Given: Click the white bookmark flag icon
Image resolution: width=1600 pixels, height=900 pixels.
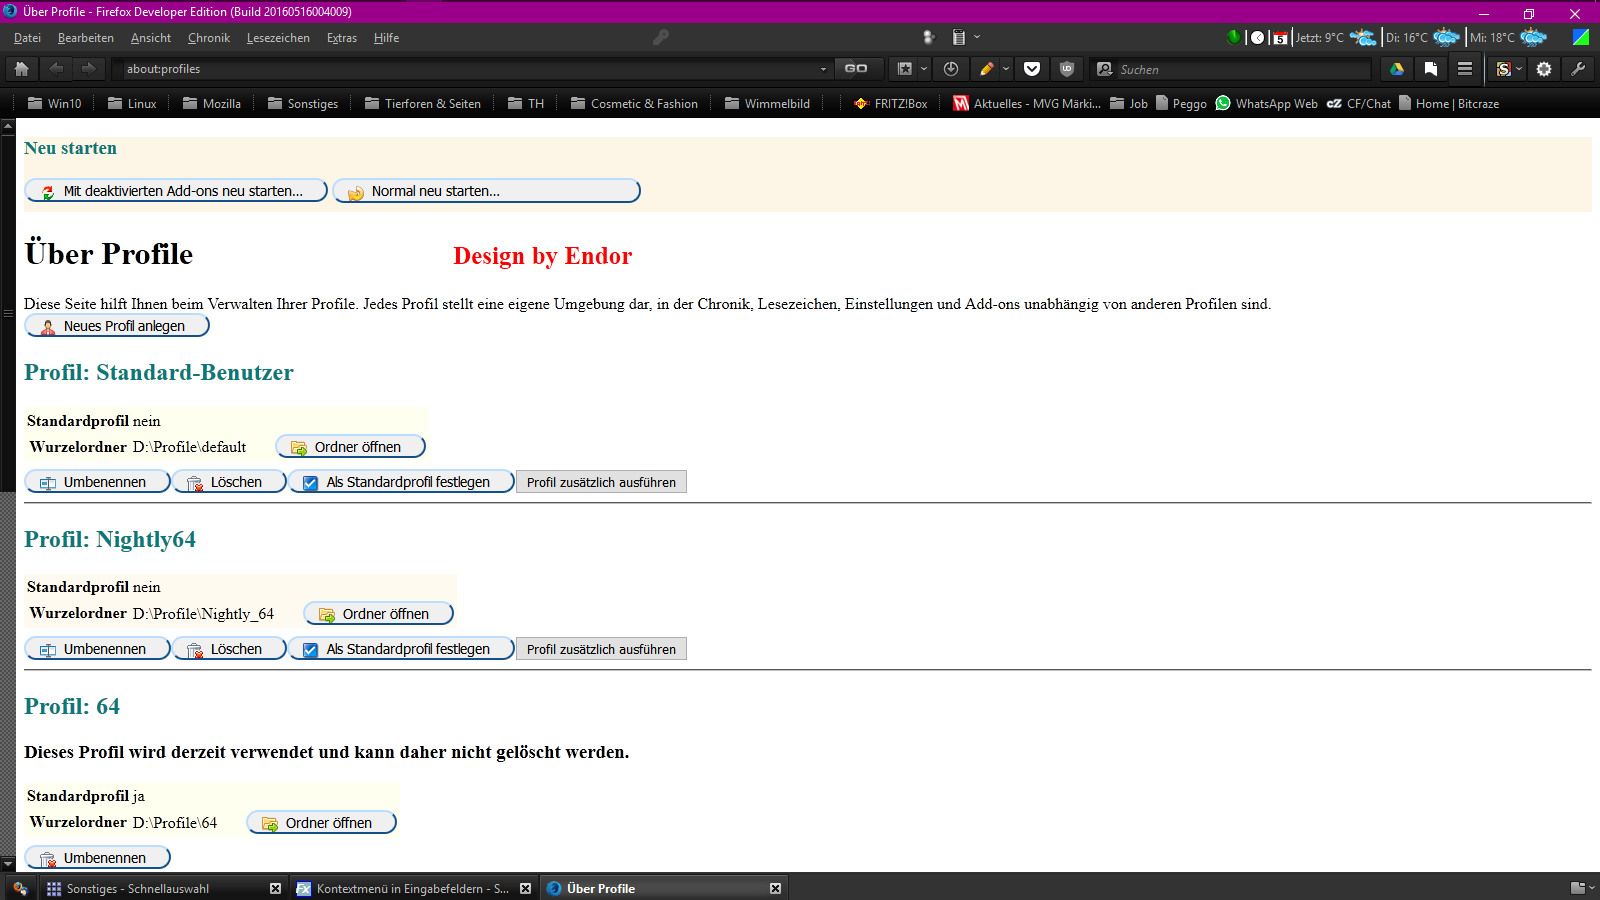Looking at the screenshot, I should pyautogui.click(x=1431, y=69).
